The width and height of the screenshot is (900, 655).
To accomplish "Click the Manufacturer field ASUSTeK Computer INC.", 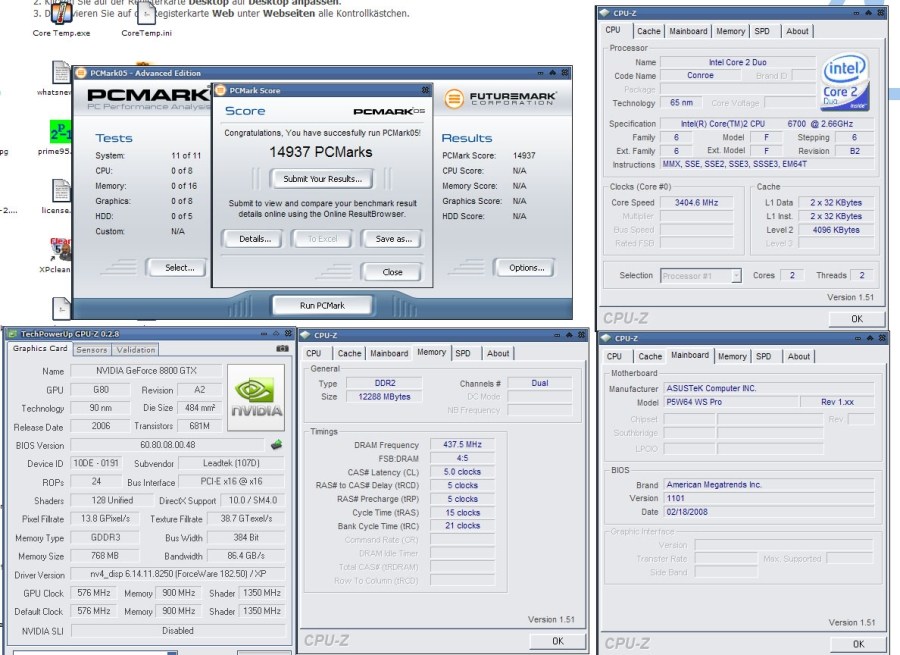I will [x=769, y=388].
